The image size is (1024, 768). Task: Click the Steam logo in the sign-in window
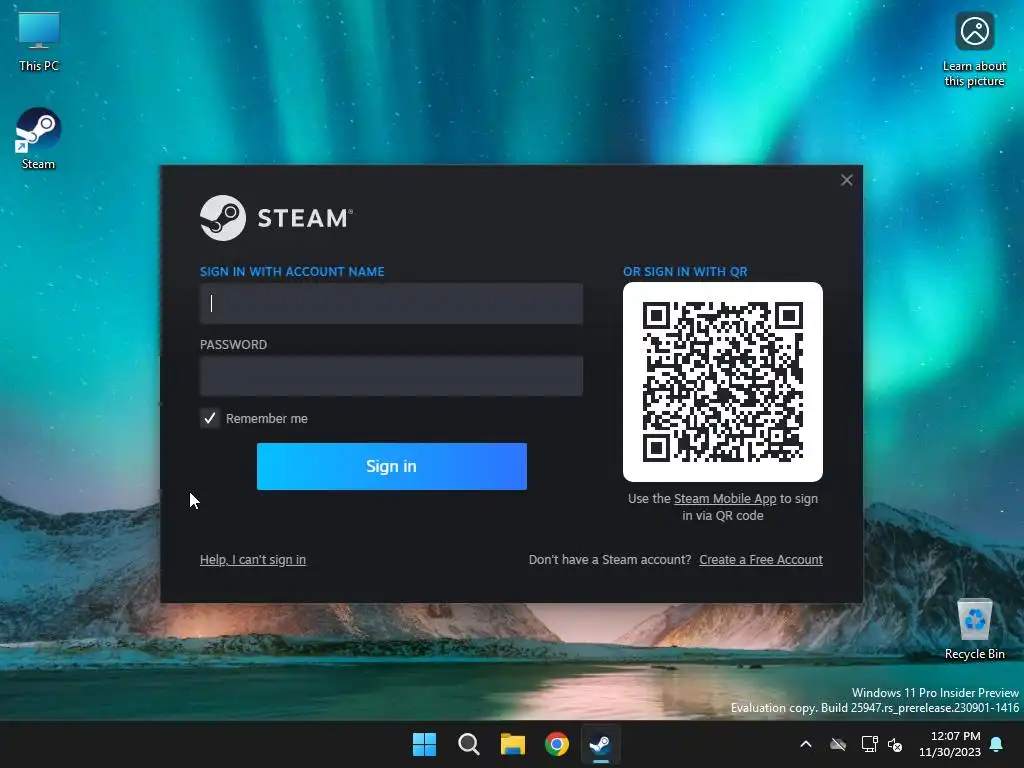276,218
